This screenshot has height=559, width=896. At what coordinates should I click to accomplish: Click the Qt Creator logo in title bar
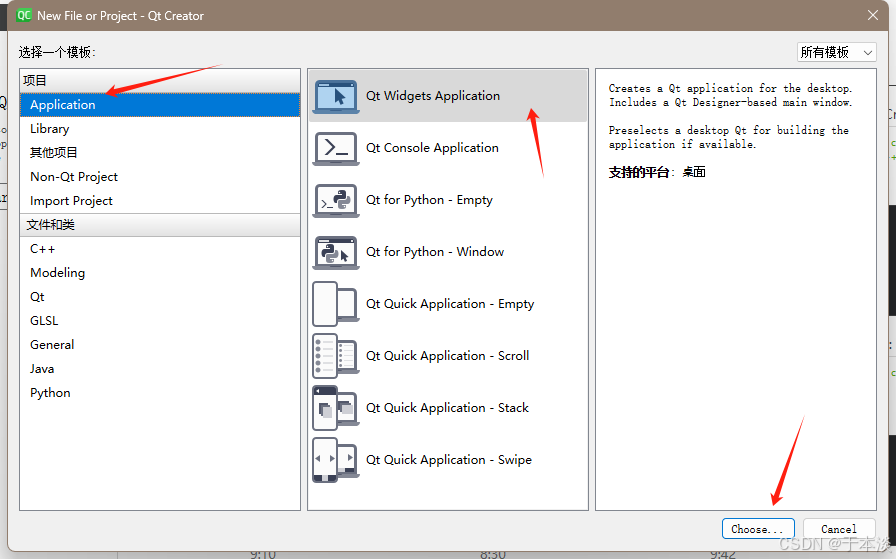[x=24, y=15]
